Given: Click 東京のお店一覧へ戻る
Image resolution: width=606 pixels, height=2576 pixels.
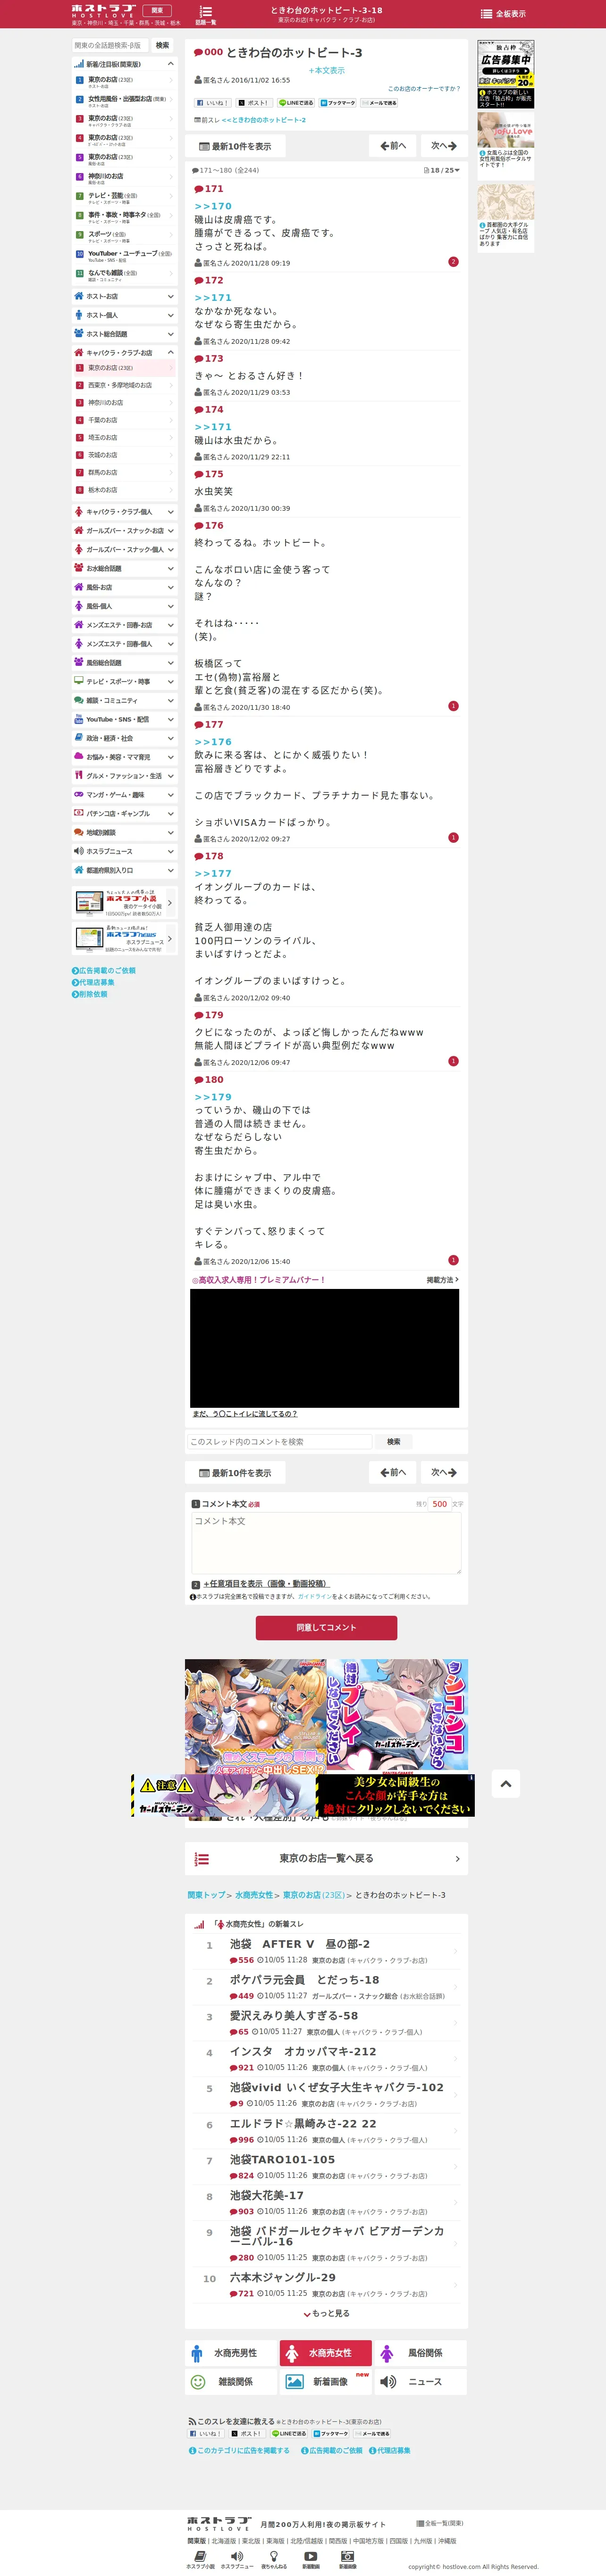Looking at the screenshot, I should point(326,1858).
